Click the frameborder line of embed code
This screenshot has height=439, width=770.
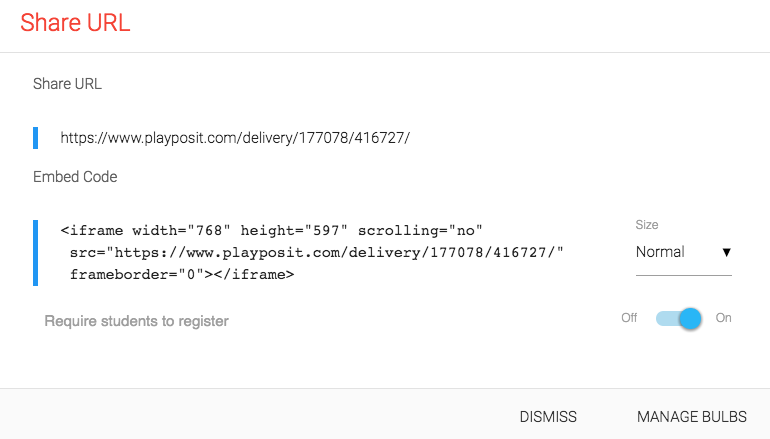point(182,272)
